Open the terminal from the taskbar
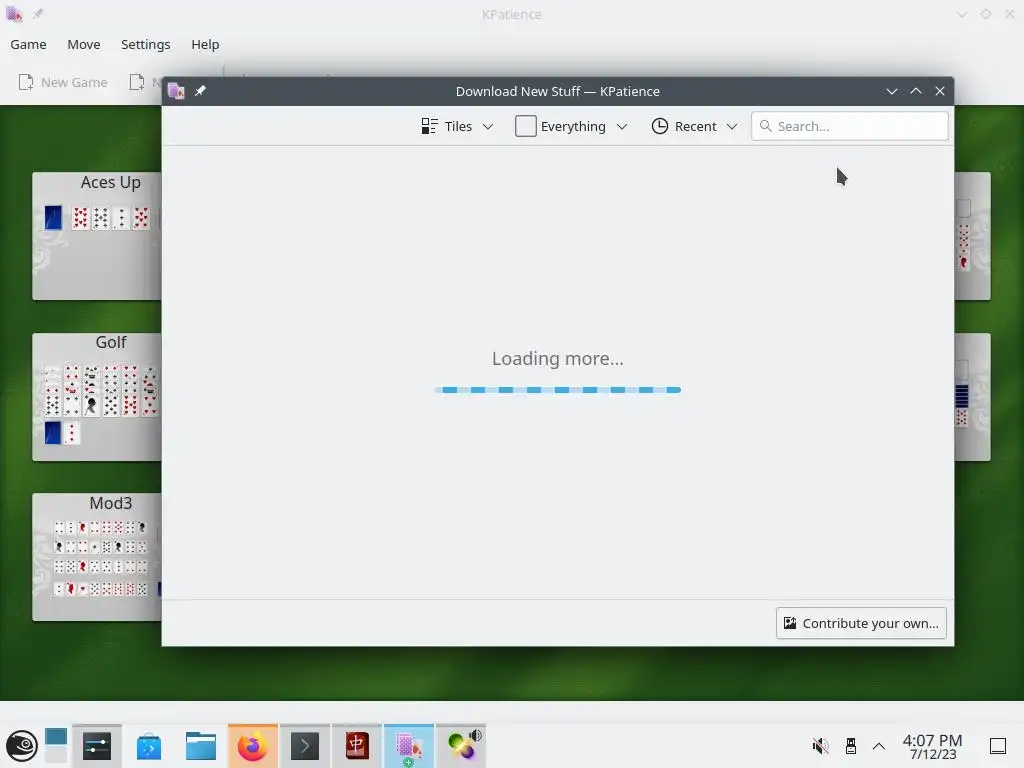This screenshot has width=1024, height=768. 305,746
